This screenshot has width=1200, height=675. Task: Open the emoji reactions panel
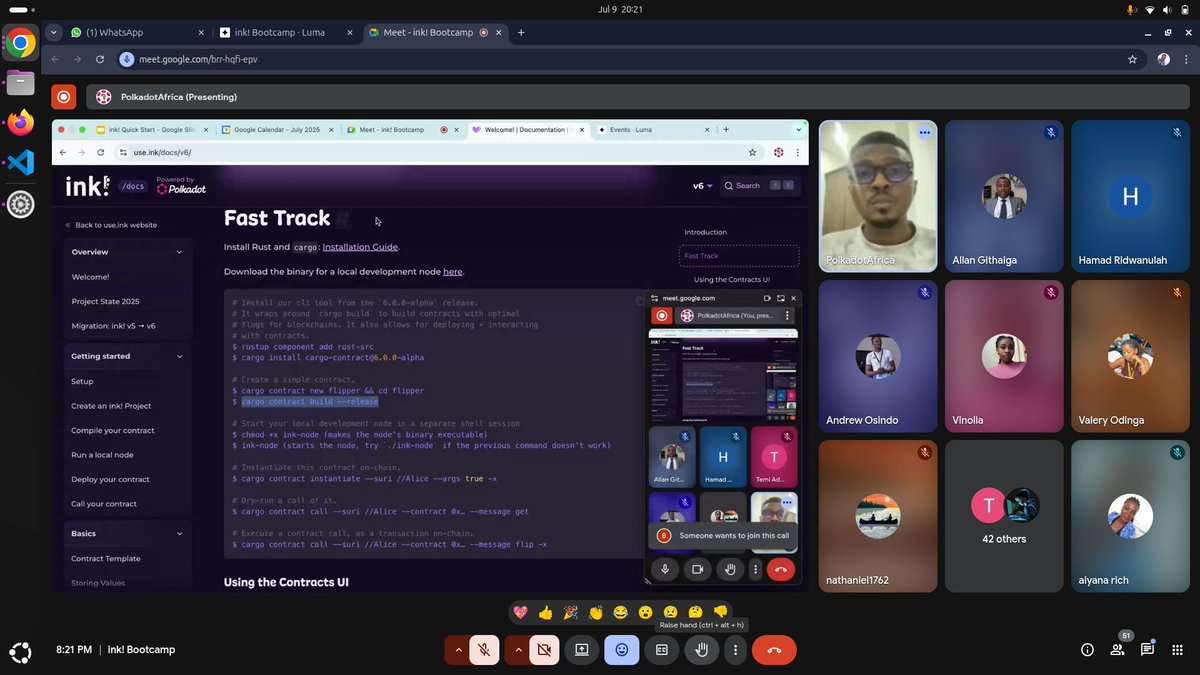621,649
